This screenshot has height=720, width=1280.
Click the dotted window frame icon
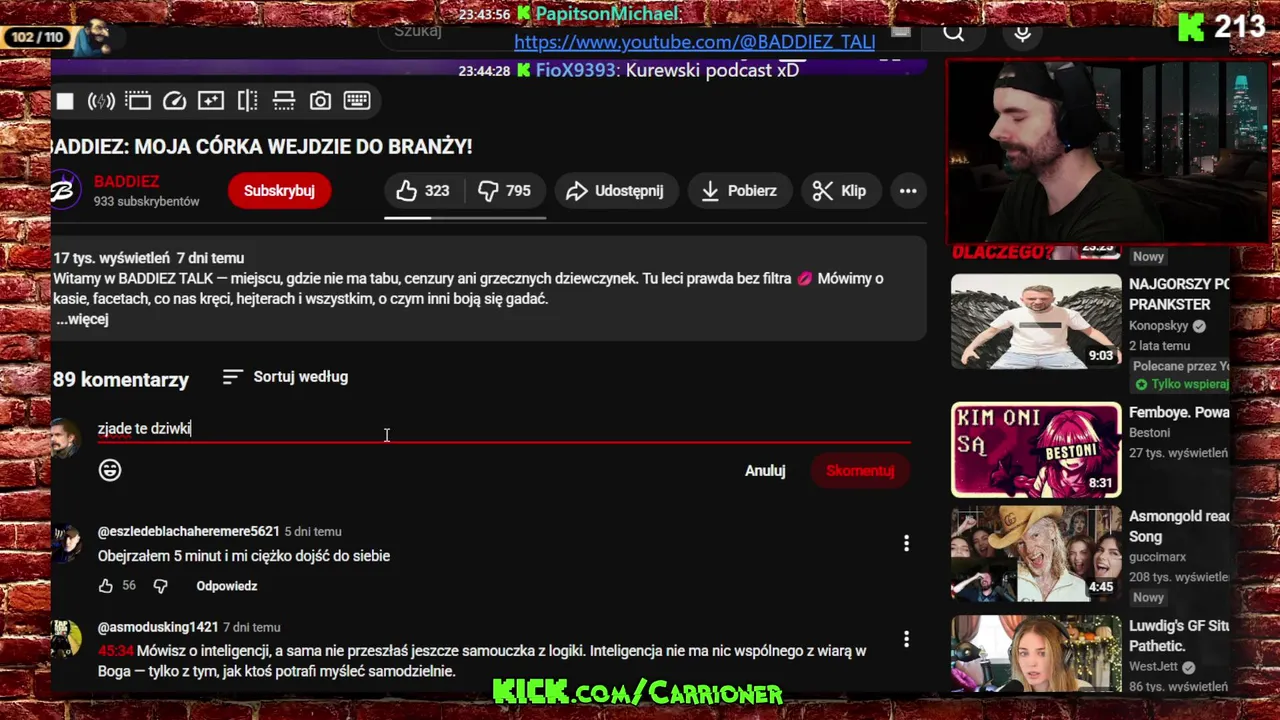point(138,101)
